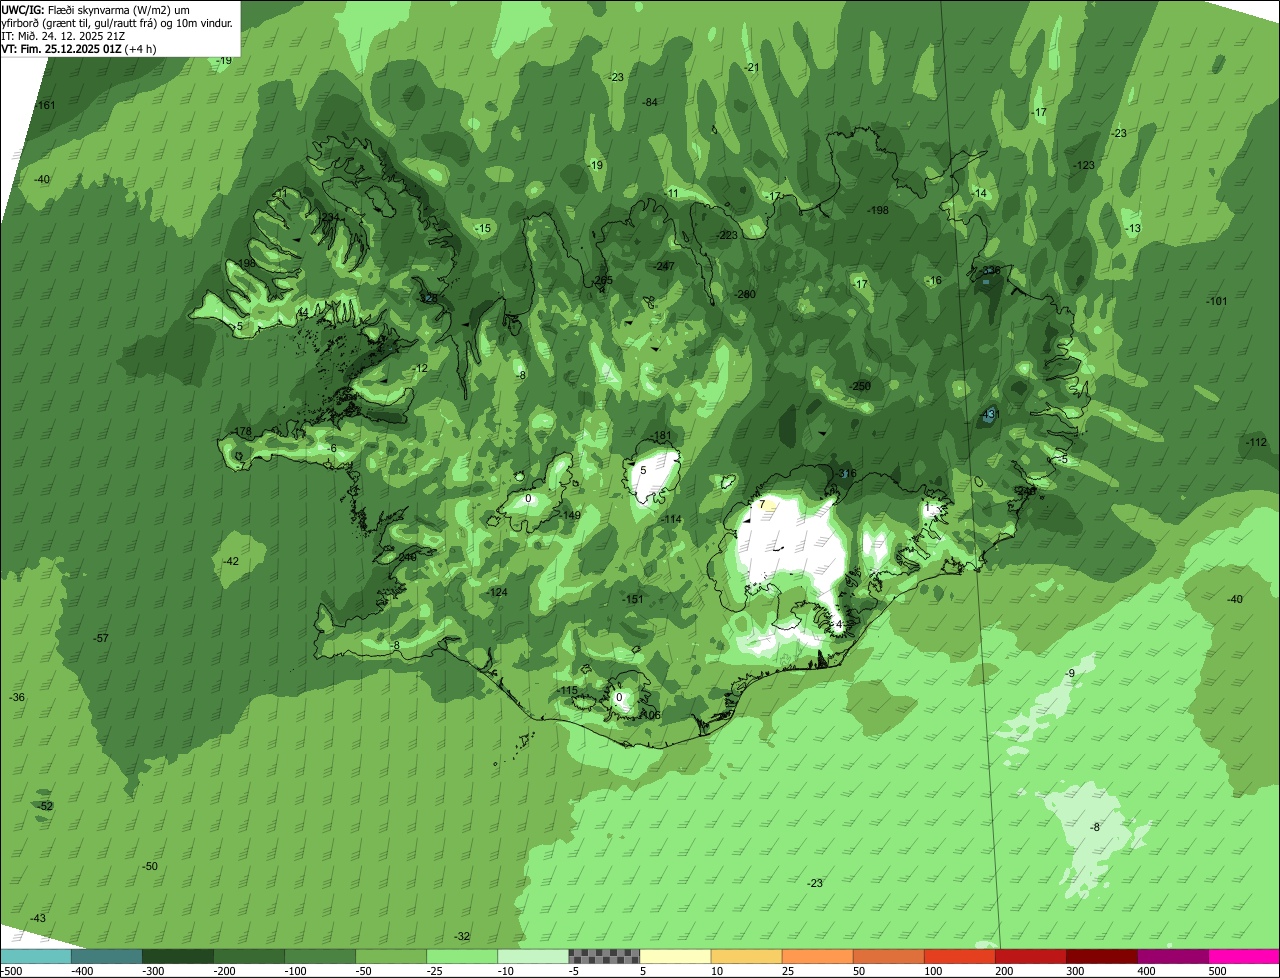The width and height of the screenshot is (1280, 978).
Task: Click the -16 value on the map
Action: click(934, 280)
